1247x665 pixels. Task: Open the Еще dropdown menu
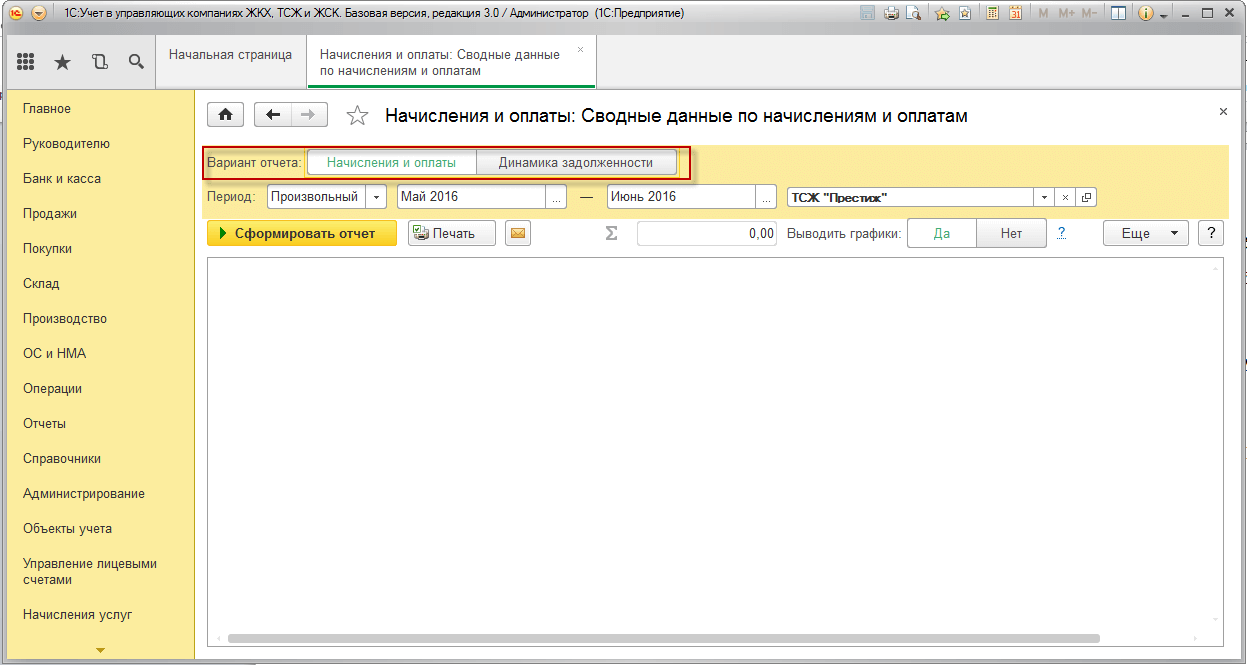coord(1145,233)
